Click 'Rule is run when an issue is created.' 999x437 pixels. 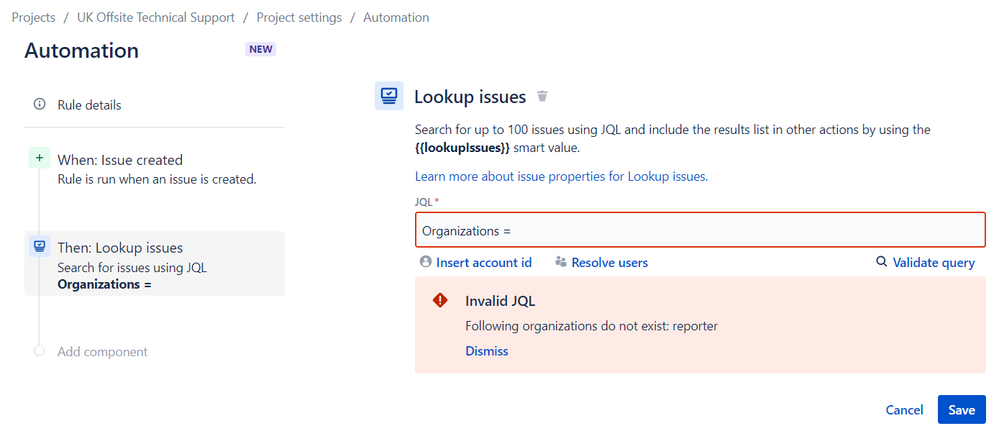(157, 180)
